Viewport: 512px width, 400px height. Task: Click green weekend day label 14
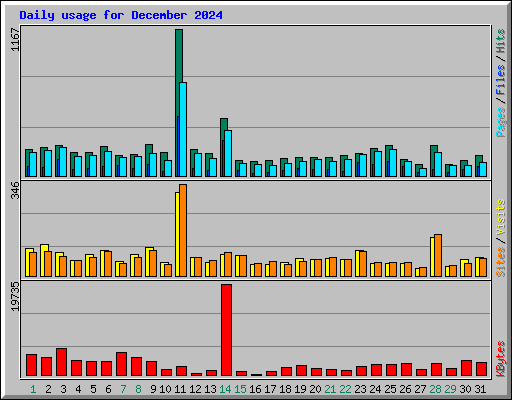(225, 389)
